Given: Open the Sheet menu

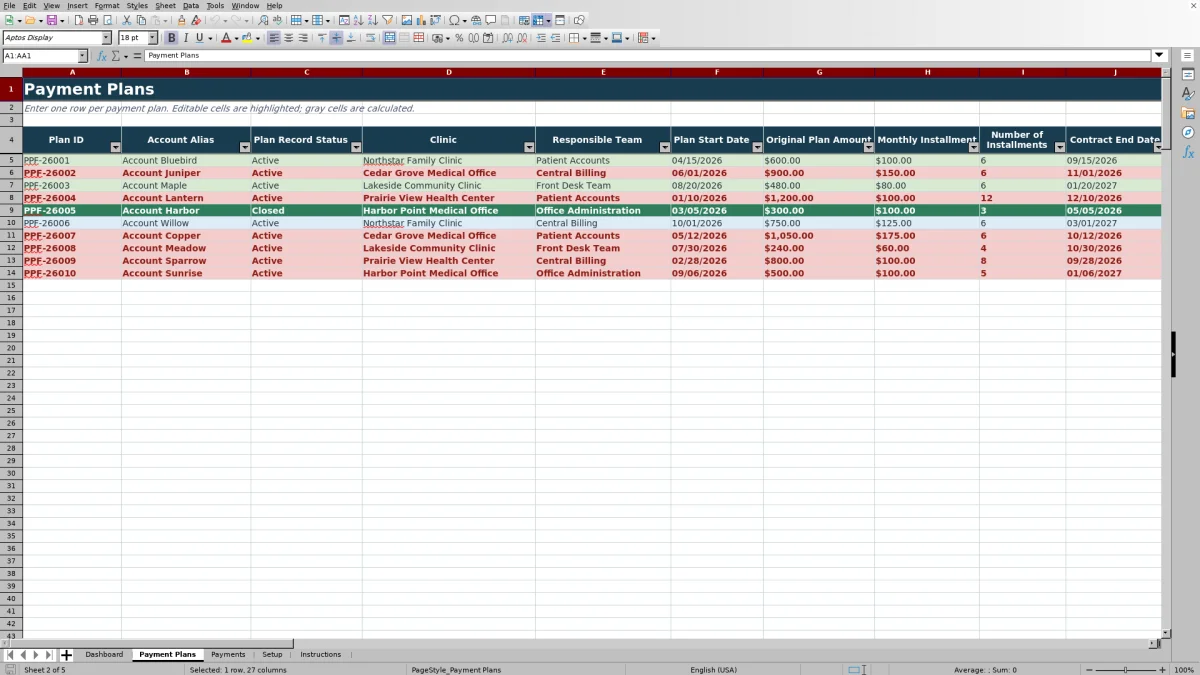Looking at the screenshot, I should click(165, 6).
